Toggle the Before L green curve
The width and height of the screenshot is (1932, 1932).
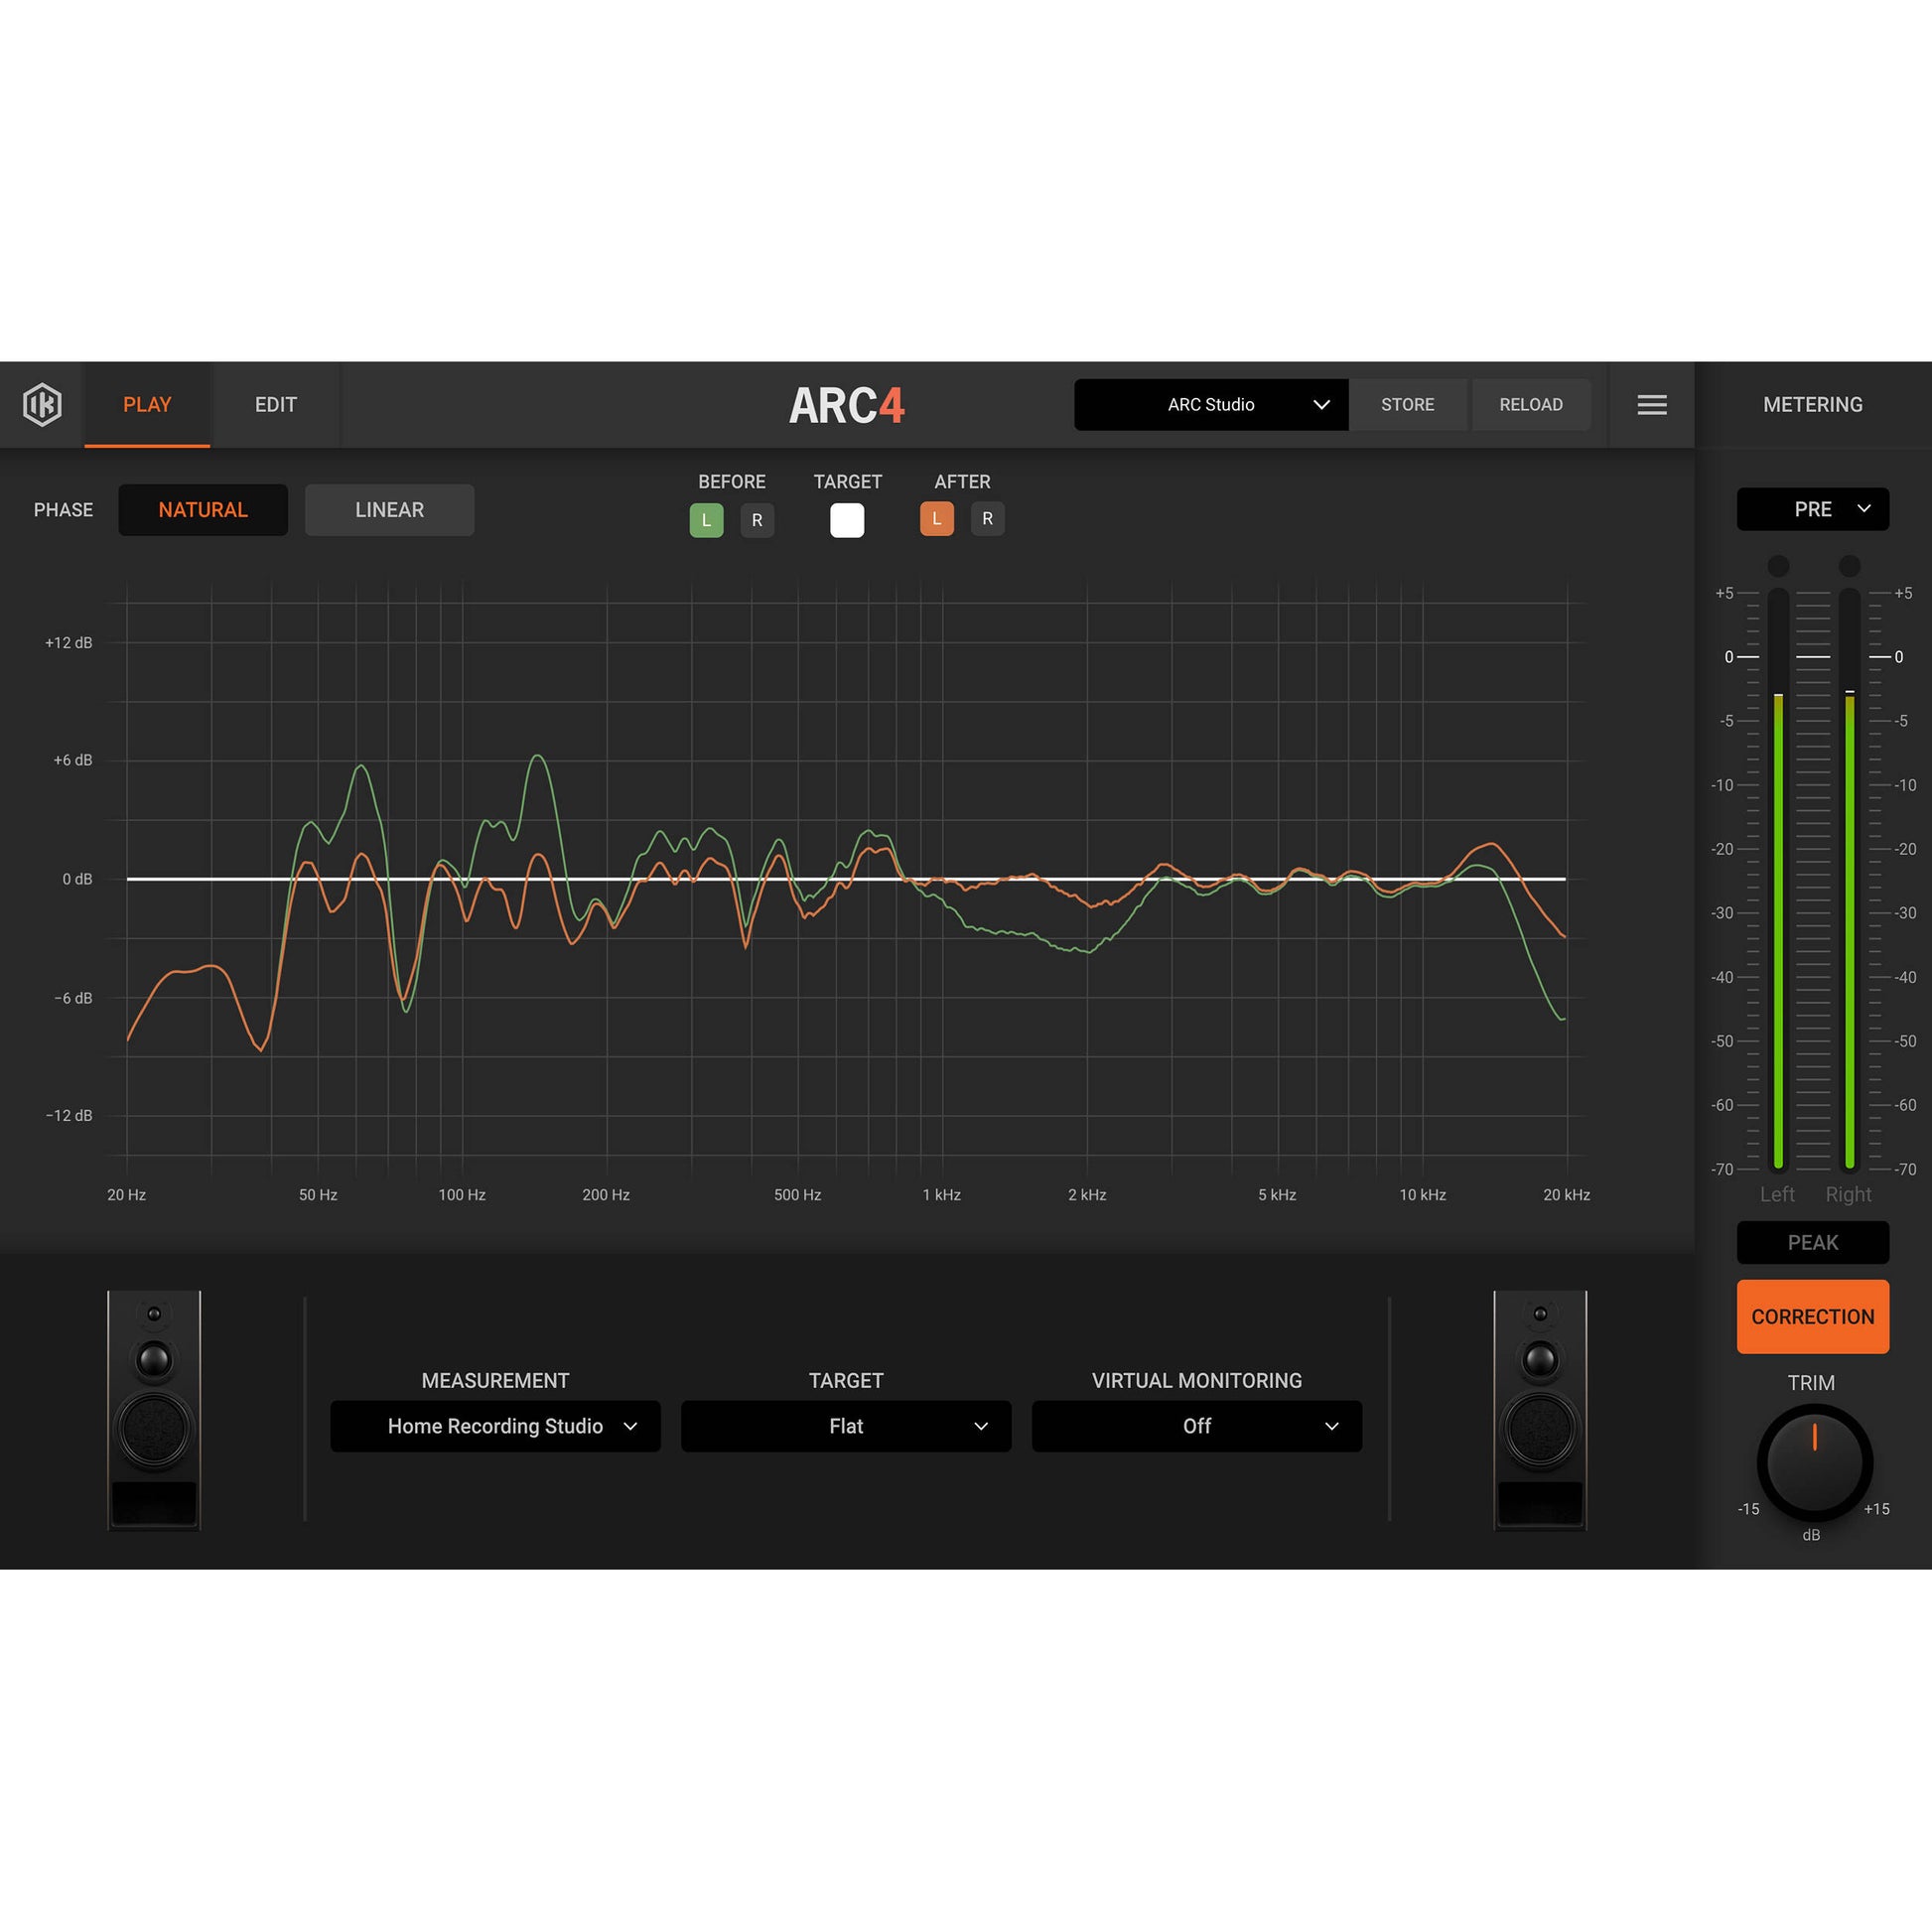pos(706,520)
